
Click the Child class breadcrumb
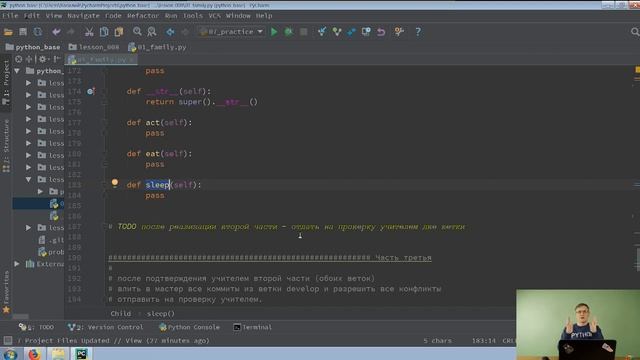coord(121,313)
